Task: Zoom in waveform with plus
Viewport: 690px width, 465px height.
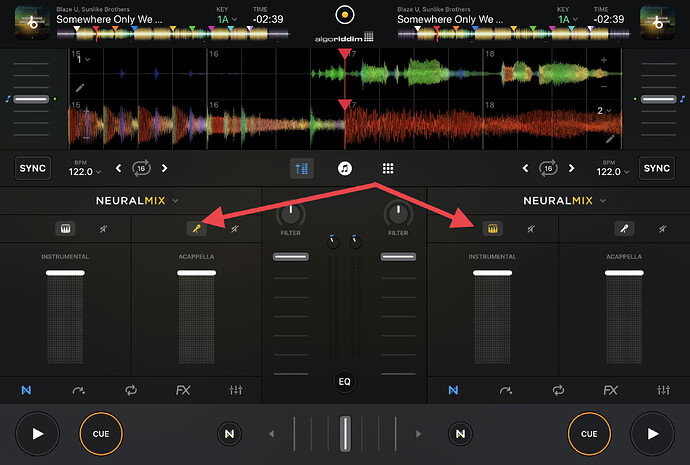Action: [x=604, y=60]
